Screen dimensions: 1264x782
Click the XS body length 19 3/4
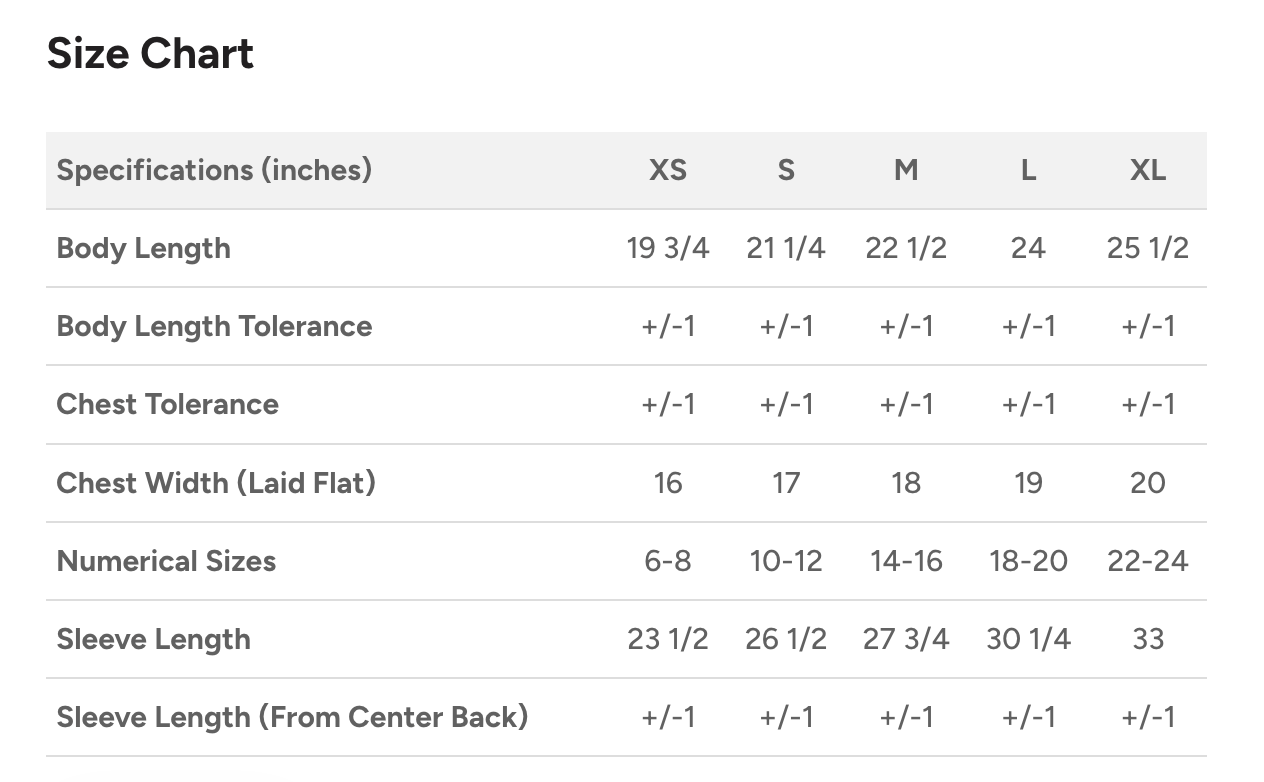(668, 248)
